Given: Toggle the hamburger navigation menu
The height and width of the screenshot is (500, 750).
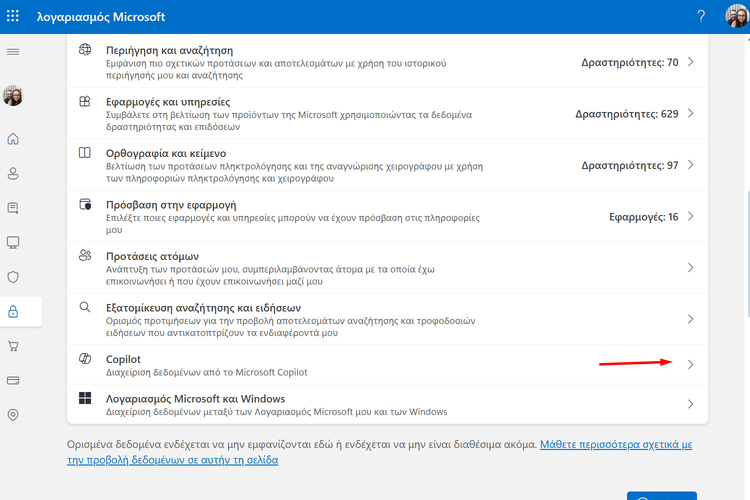Looking at the screenshot, I should [x=13, y=51].
